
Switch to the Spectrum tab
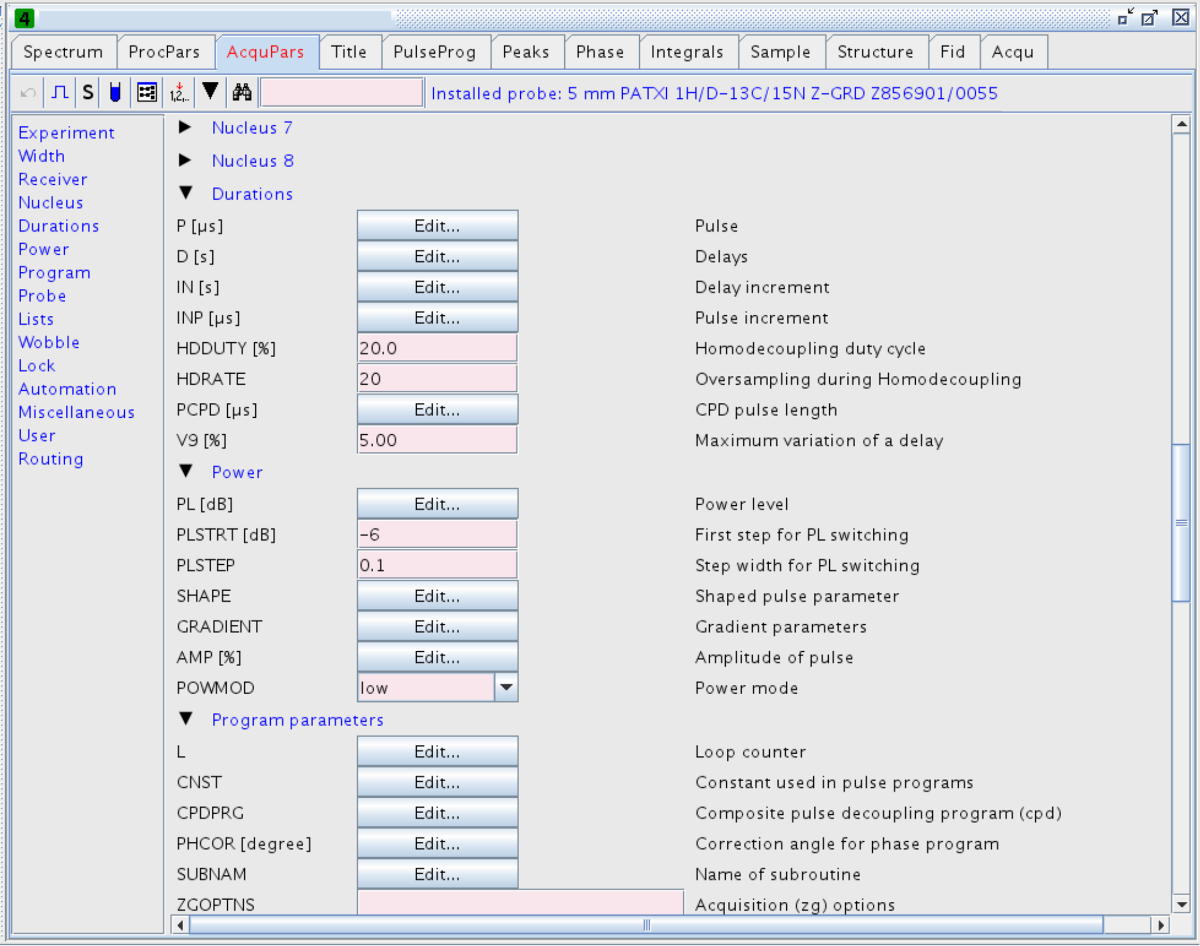pos(63,52)
